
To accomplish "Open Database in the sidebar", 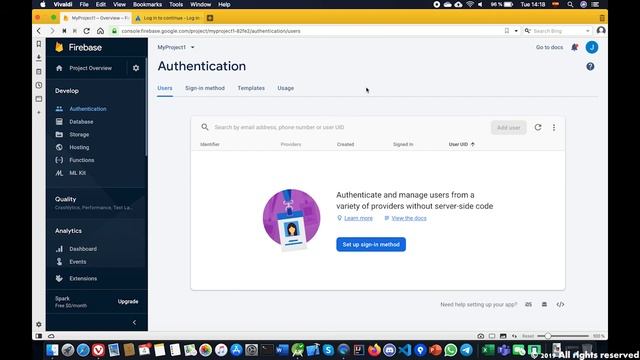I will click(x=81, y=122).
